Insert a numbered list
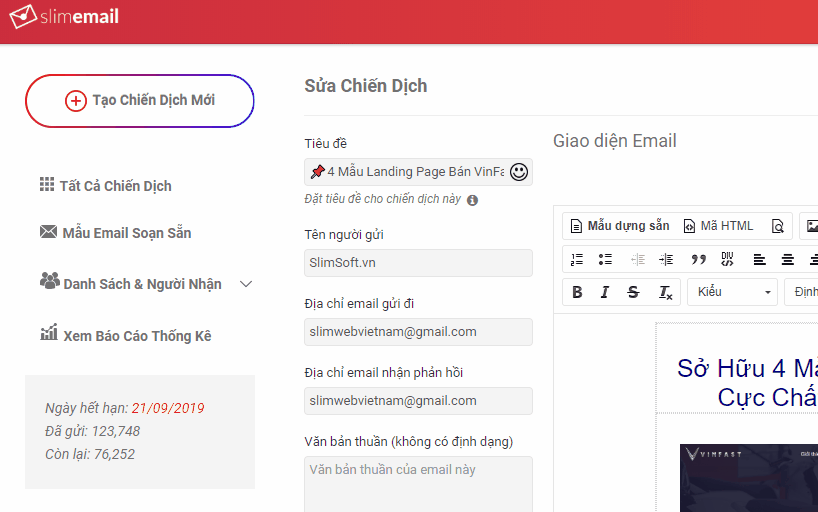The image size is (818, 512). coord(577,259)
